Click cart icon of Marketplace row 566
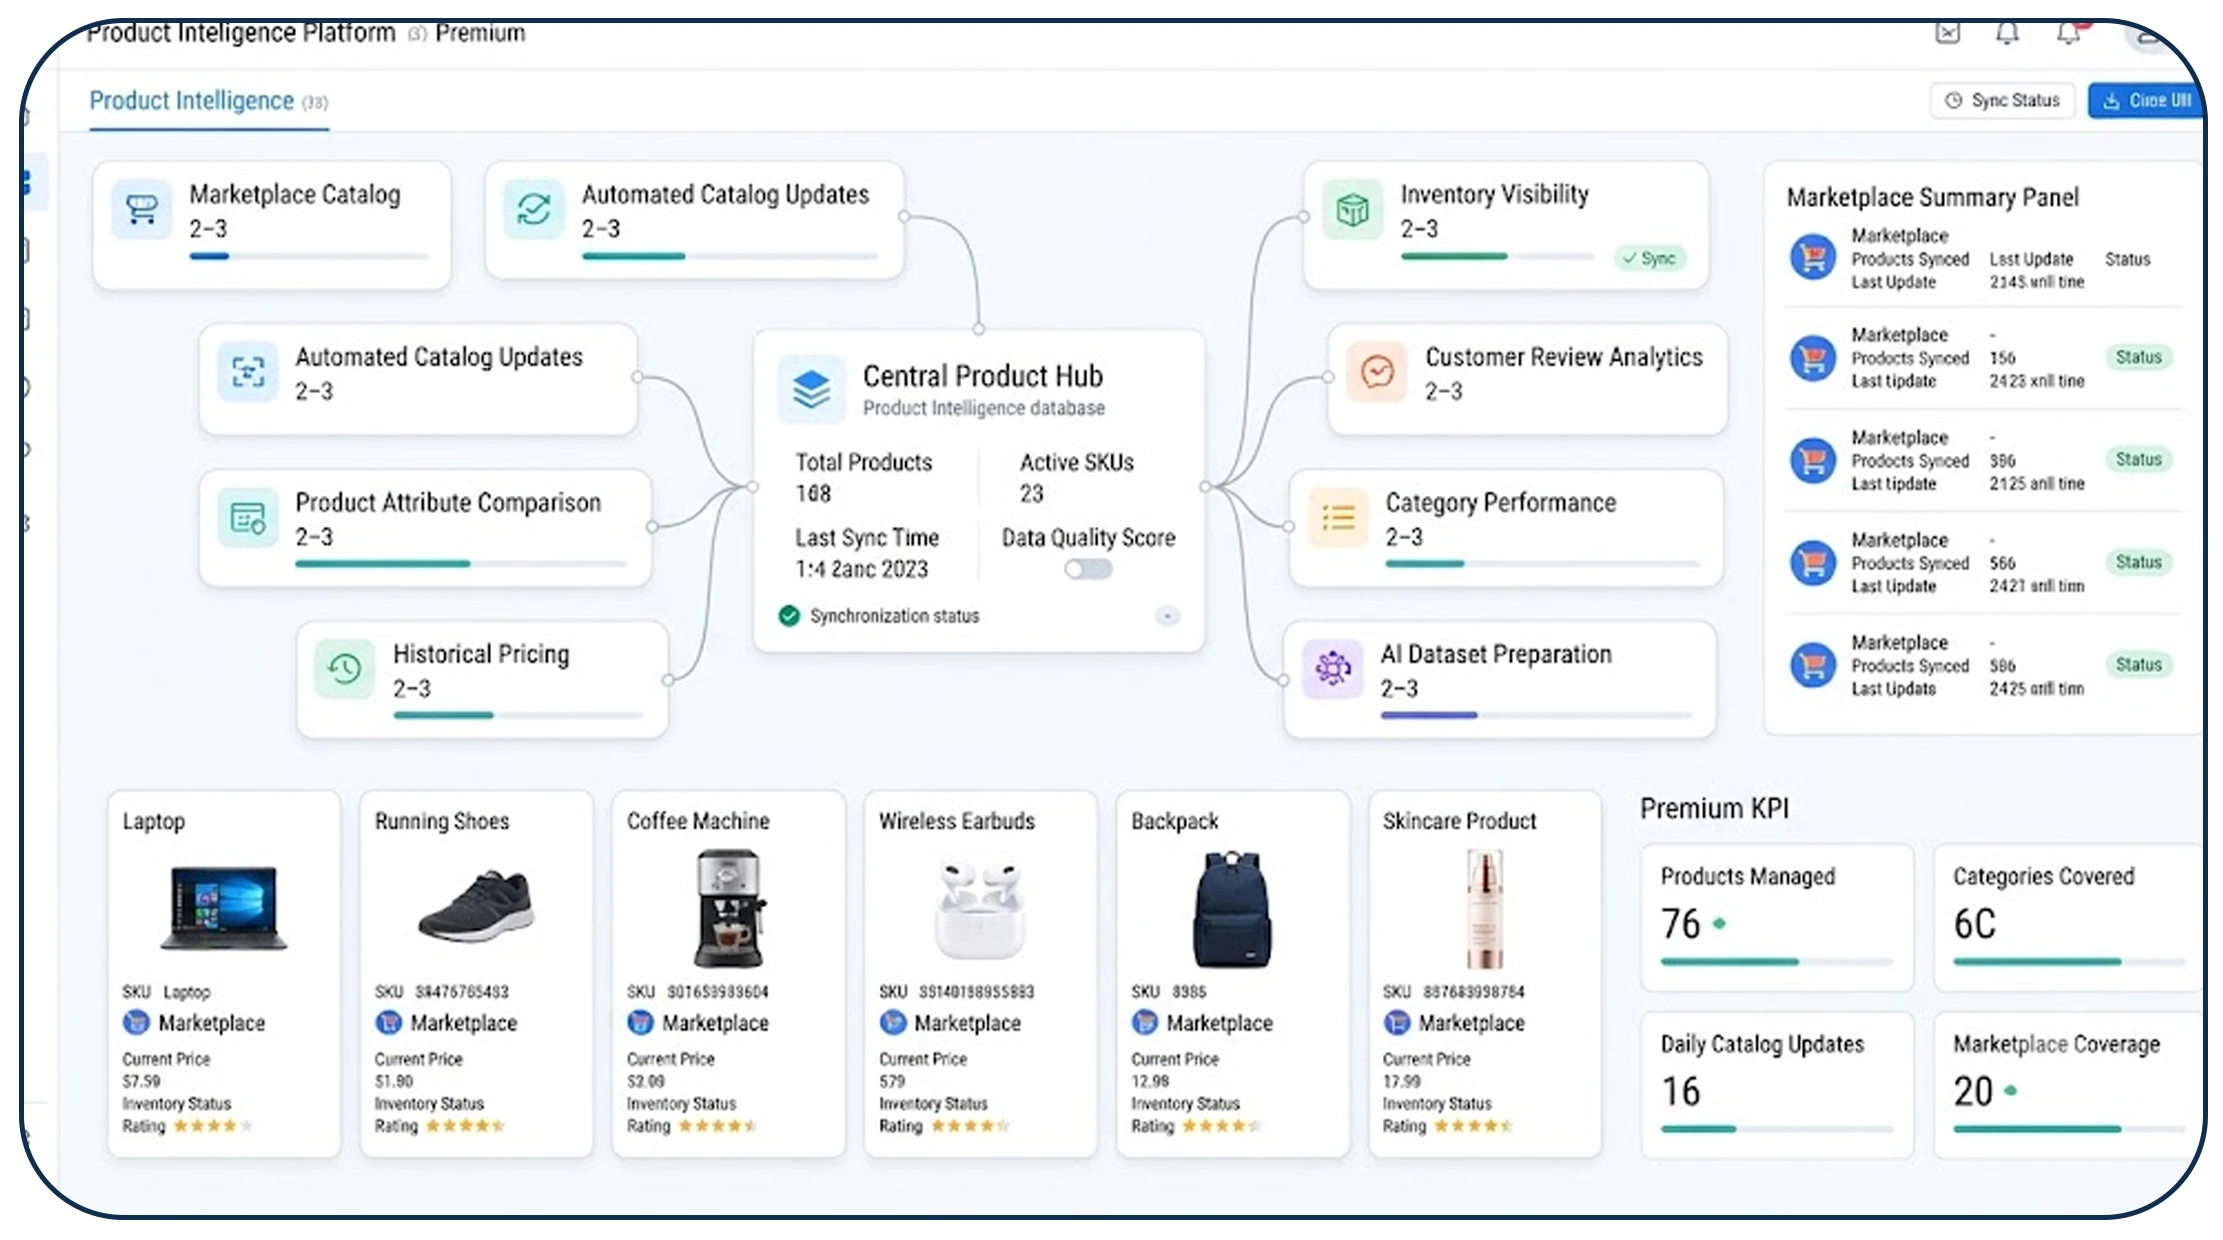 [x=1812, y=562]
